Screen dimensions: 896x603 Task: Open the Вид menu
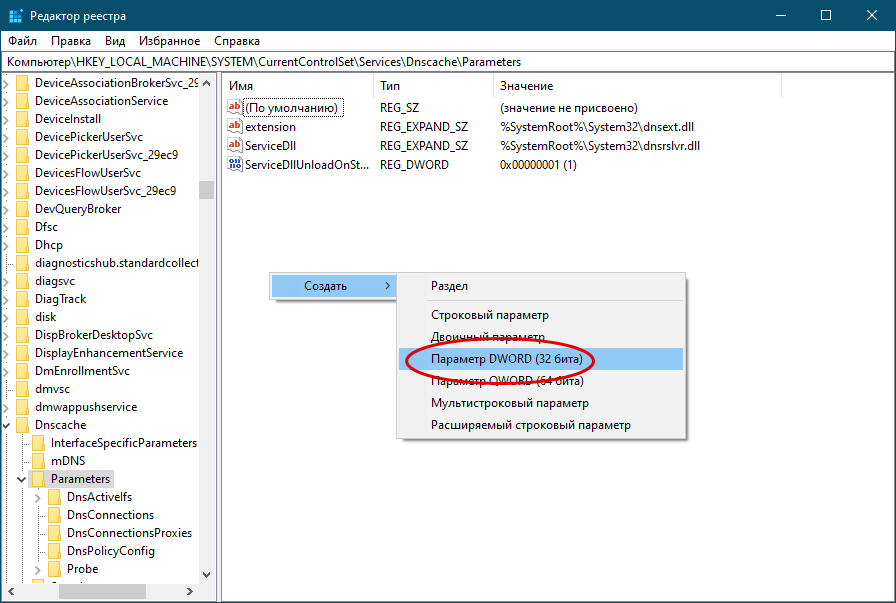115,41
